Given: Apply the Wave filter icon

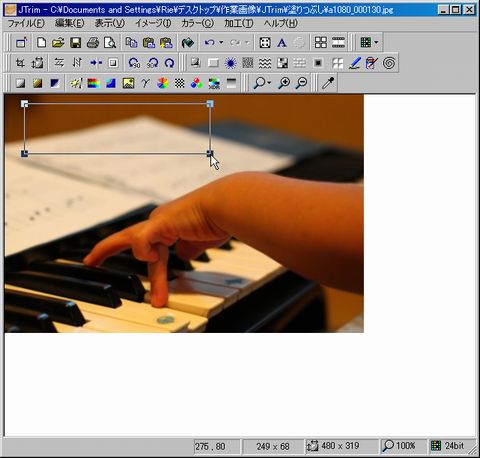Looking at the screenshot, I should pyautogui.click(x=265, y=63).
